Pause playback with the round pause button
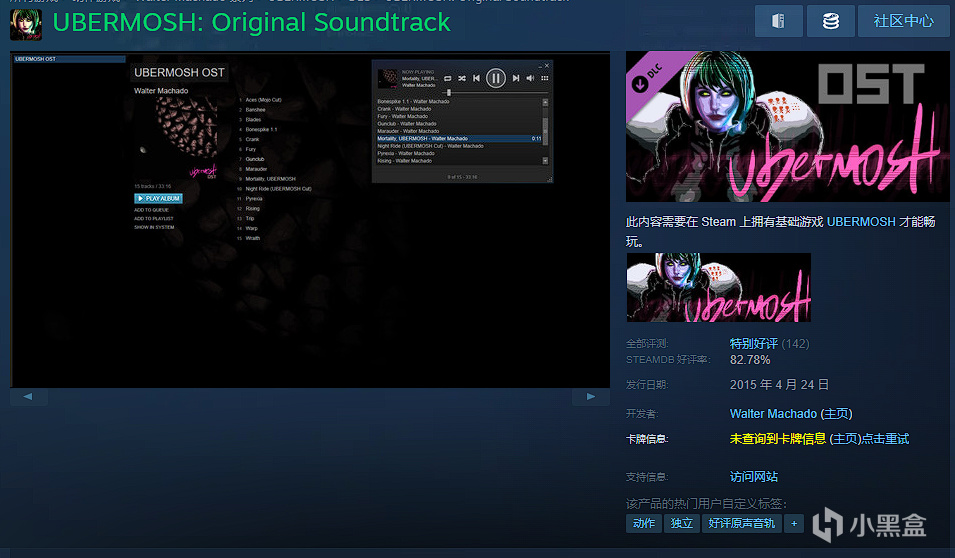Image resolution: width=955 pixels, height=558 pixels. click(496, 78)
